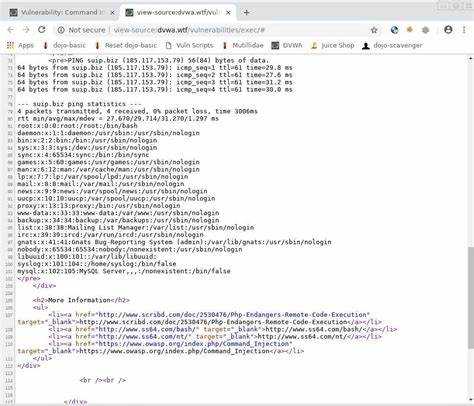Select the view-source:dvwa.wtf tab
Screen dimensions: 474x406
[178, 12]
